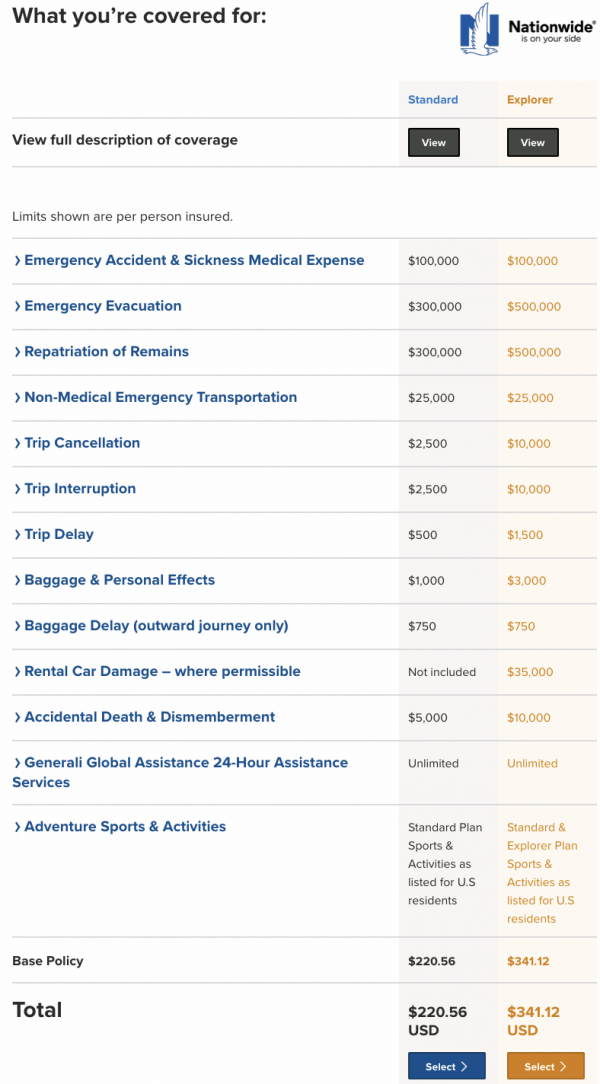The image size is (600, 1084).
Task: Open Rental Car Damage details
Action: 162,671
